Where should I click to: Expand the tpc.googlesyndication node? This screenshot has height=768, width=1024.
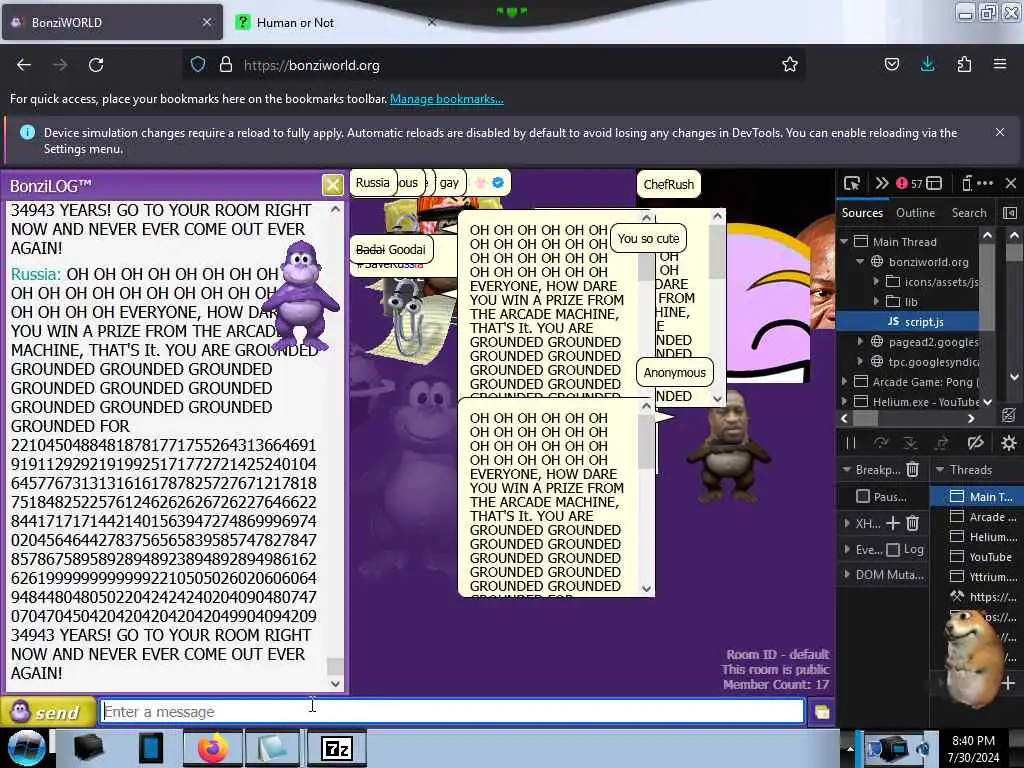pyautogui.click(x=859, y=362)
